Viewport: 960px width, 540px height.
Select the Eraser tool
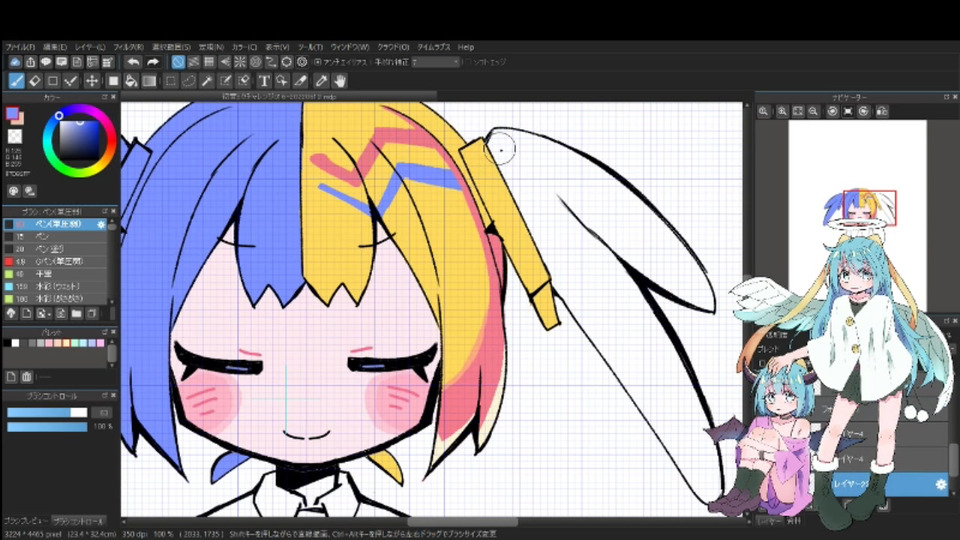pyautogui.click(x=35, y=81)
